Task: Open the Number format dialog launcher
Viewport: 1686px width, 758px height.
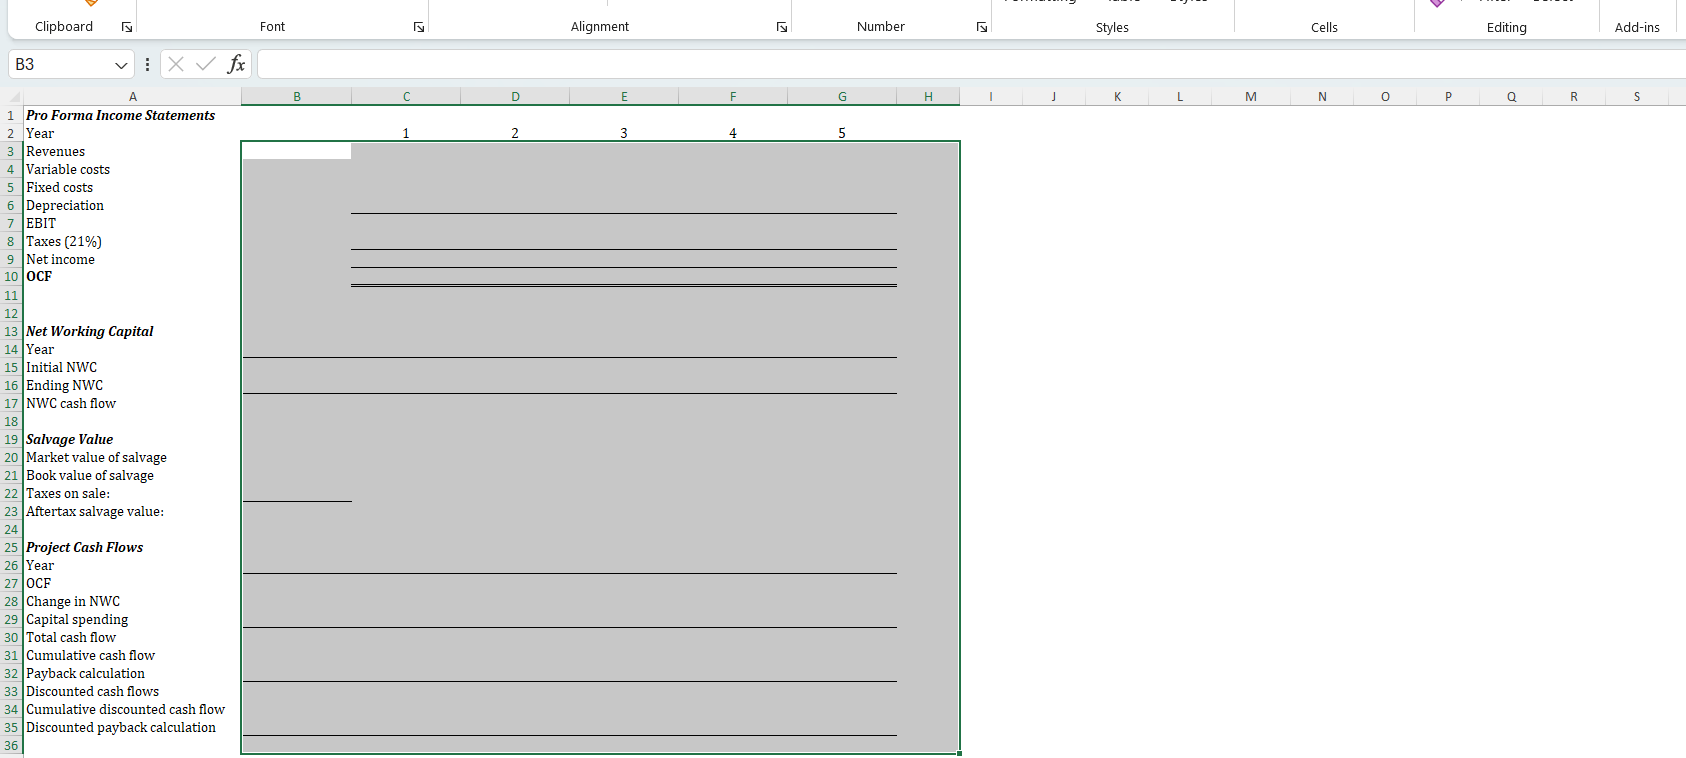Action: [x=982, y=27]
